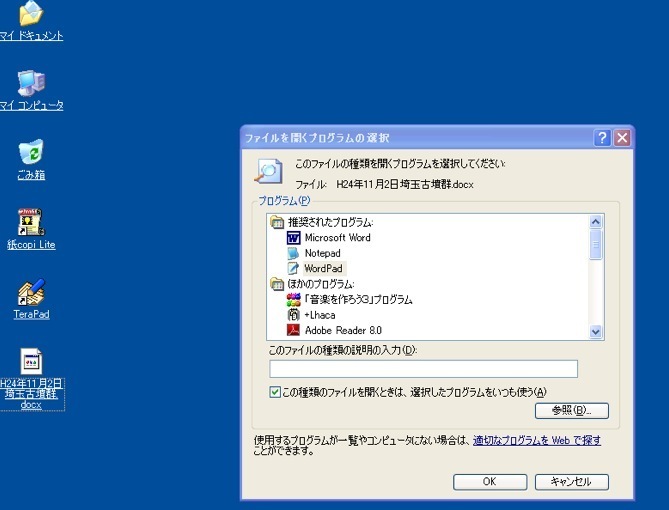Click the 参照(B)... browse button
The width and height of the screenshot is (669, 510).
point(572,411)
